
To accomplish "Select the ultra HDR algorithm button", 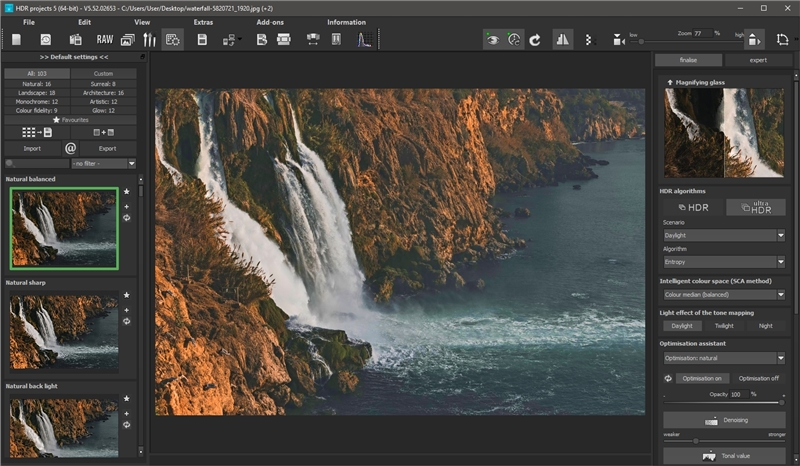I will point(755,207).
